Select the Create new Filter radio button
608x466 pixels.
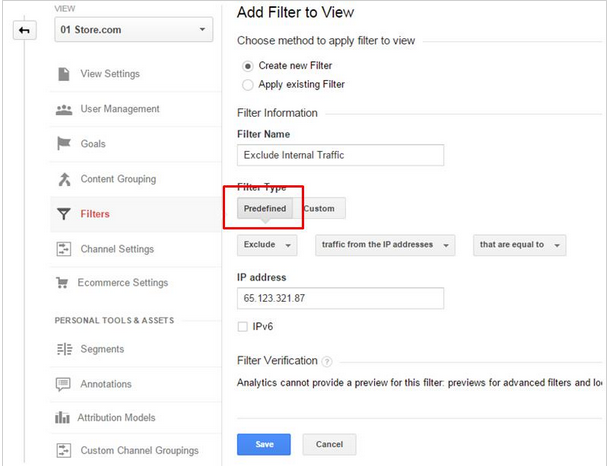[248, 66]
